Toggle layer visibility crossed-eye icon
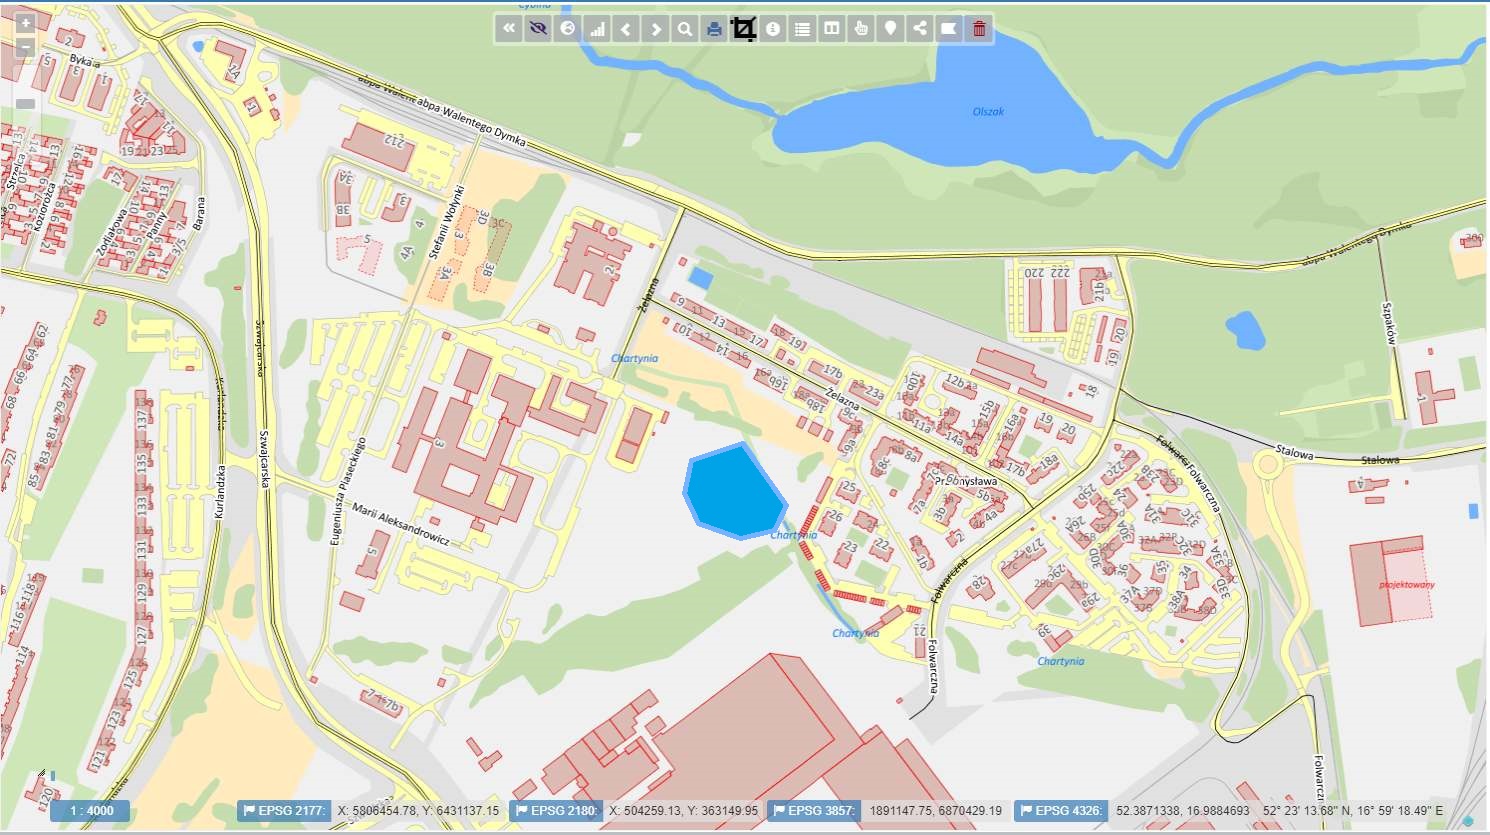The height and width of the screenshot is (835, 1490). click(538, 29)
